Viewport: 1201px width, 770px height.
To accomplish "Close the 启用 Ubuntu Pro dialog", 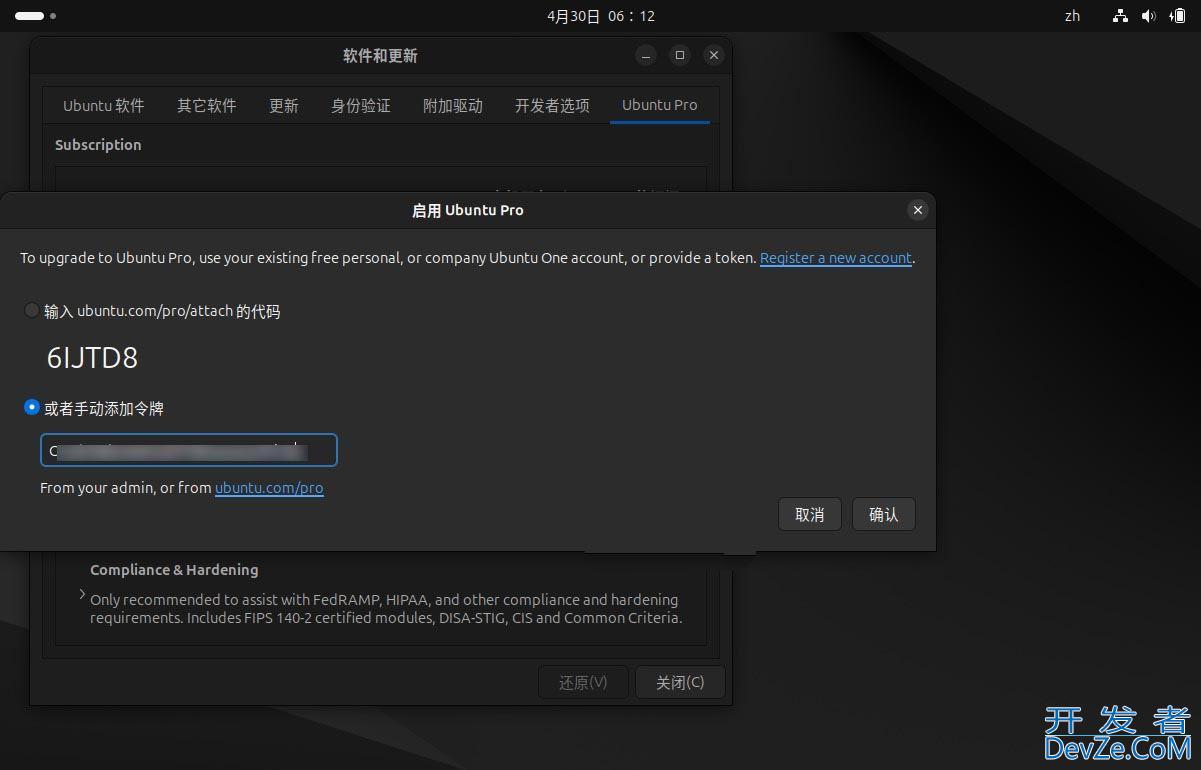I will 917,210.
